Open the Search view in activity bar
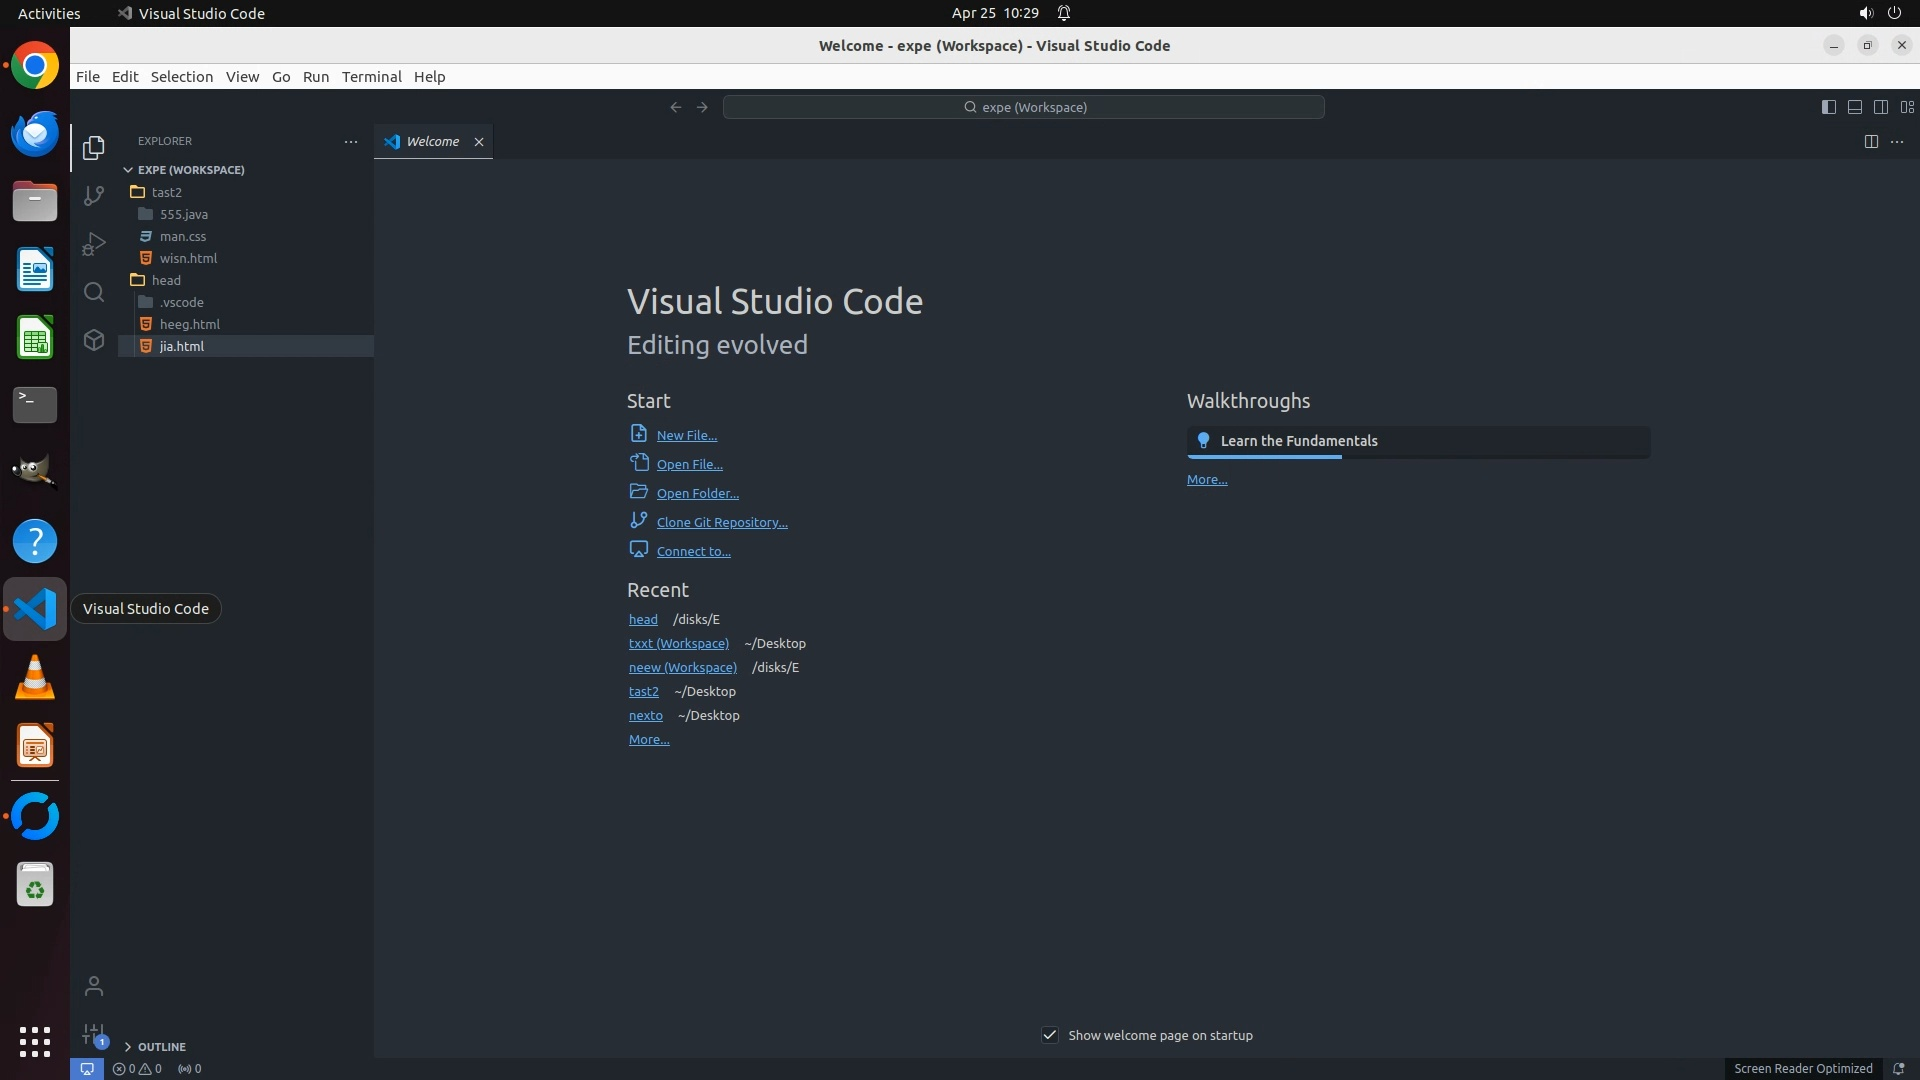Image resolution: width=1920 pixels, height=1080 pixels. pyautogui.click(x=94, y=292)
